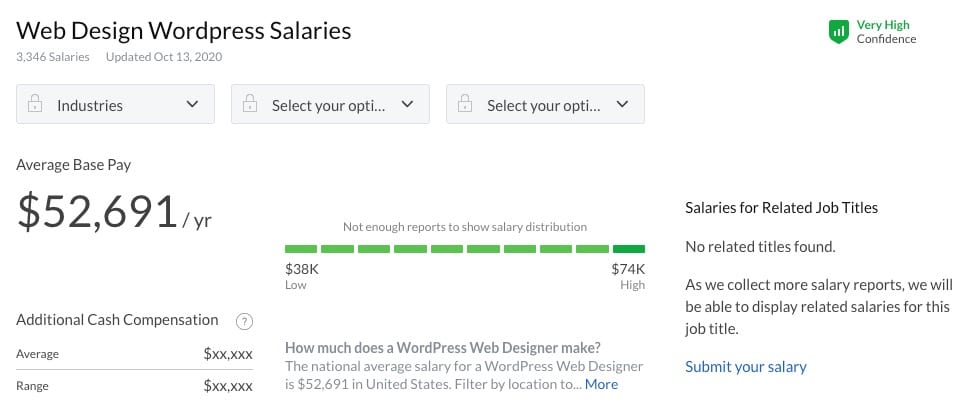Click the $52,691 average base pay figure
This screenshot has width=979, height=409.
pos(97,211)
